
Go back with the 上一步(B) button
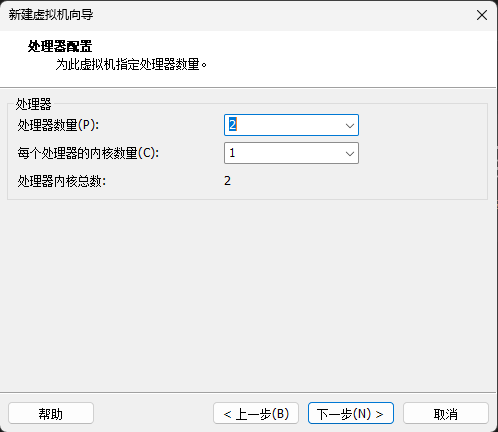(256, 413)
